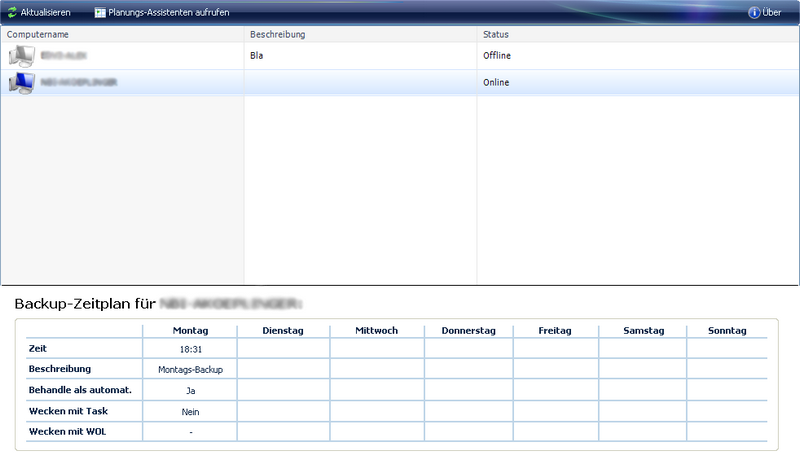
Task: Select the 'Bla' description cell
Action: click(x=257, y=56)
